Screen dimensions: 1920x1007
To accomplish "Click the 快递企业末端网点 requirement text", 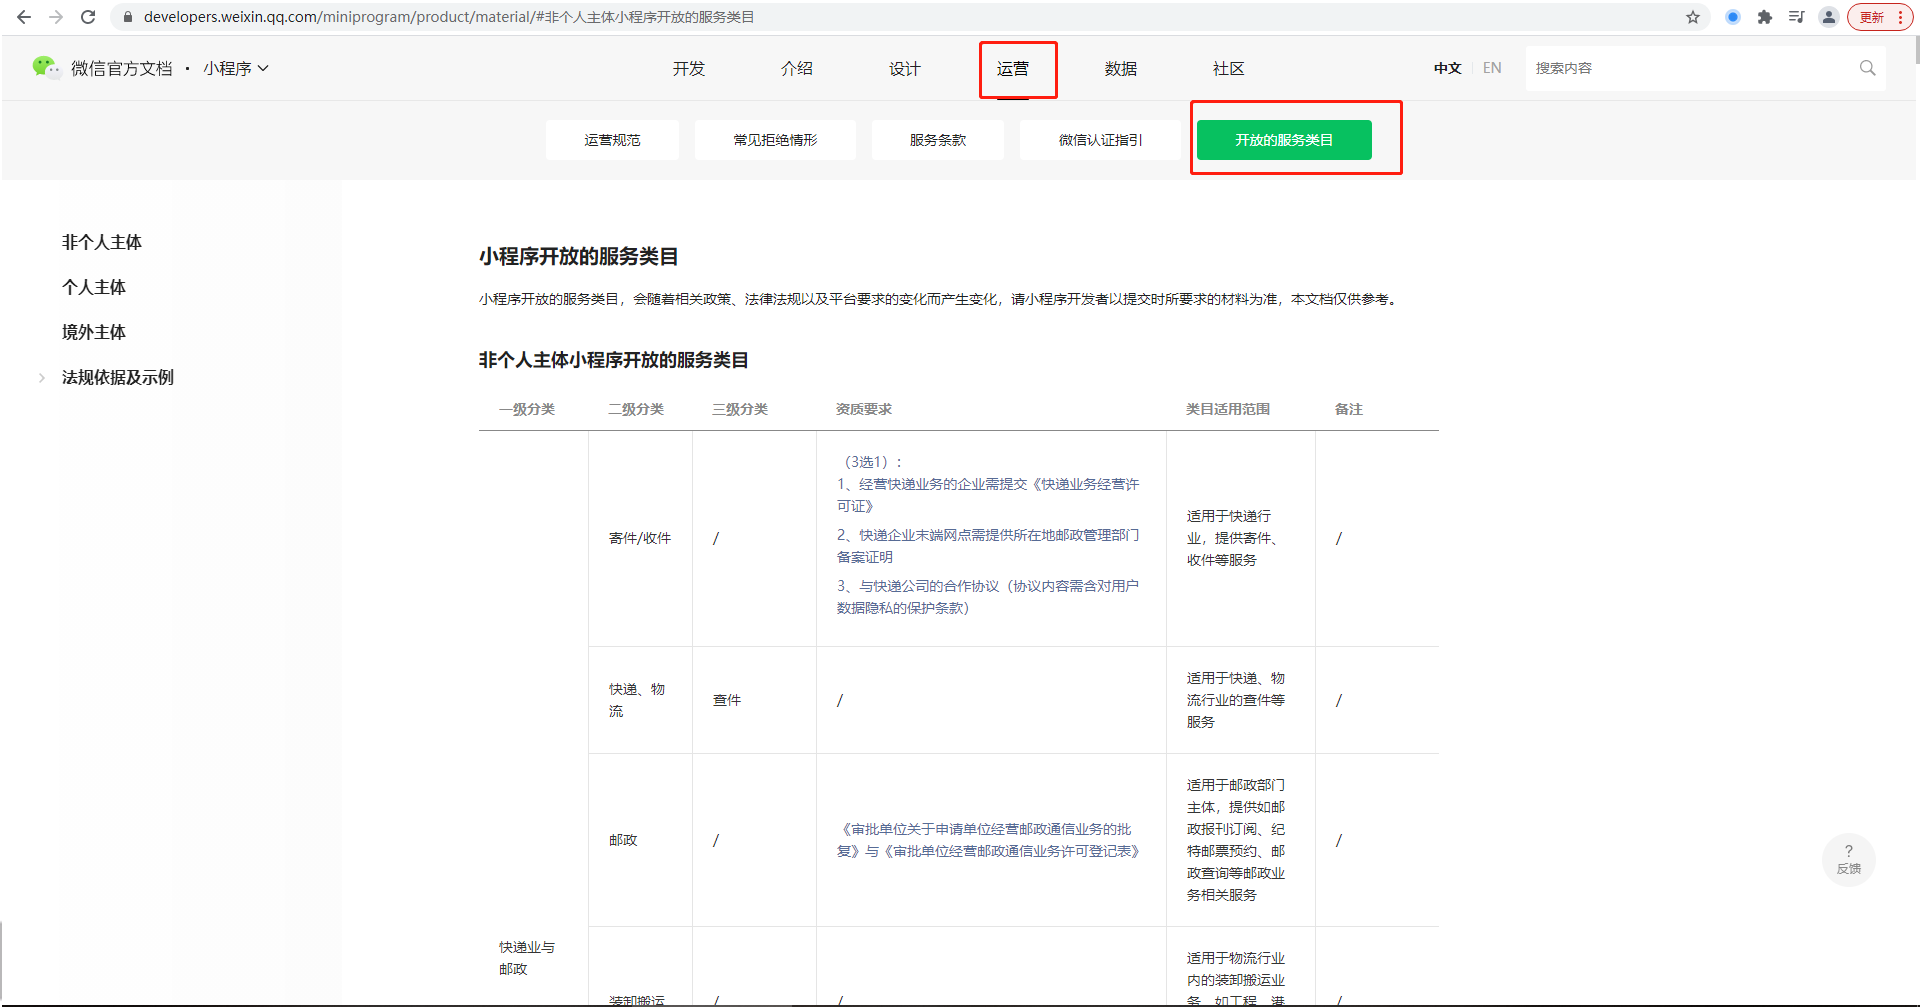I will 988,546.
